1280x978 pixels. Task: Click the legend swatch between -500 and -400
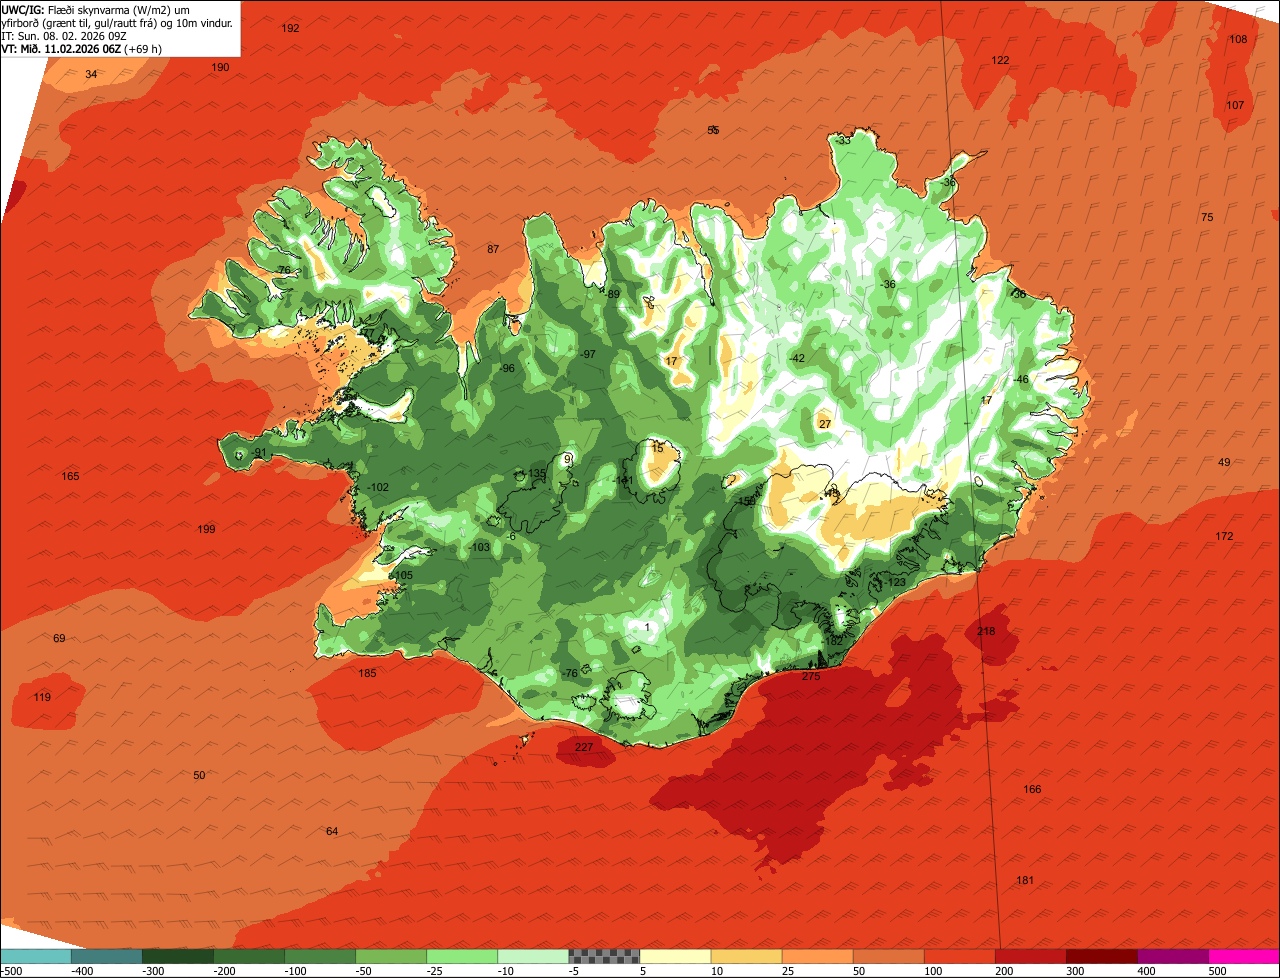click(x=36, y=956)
